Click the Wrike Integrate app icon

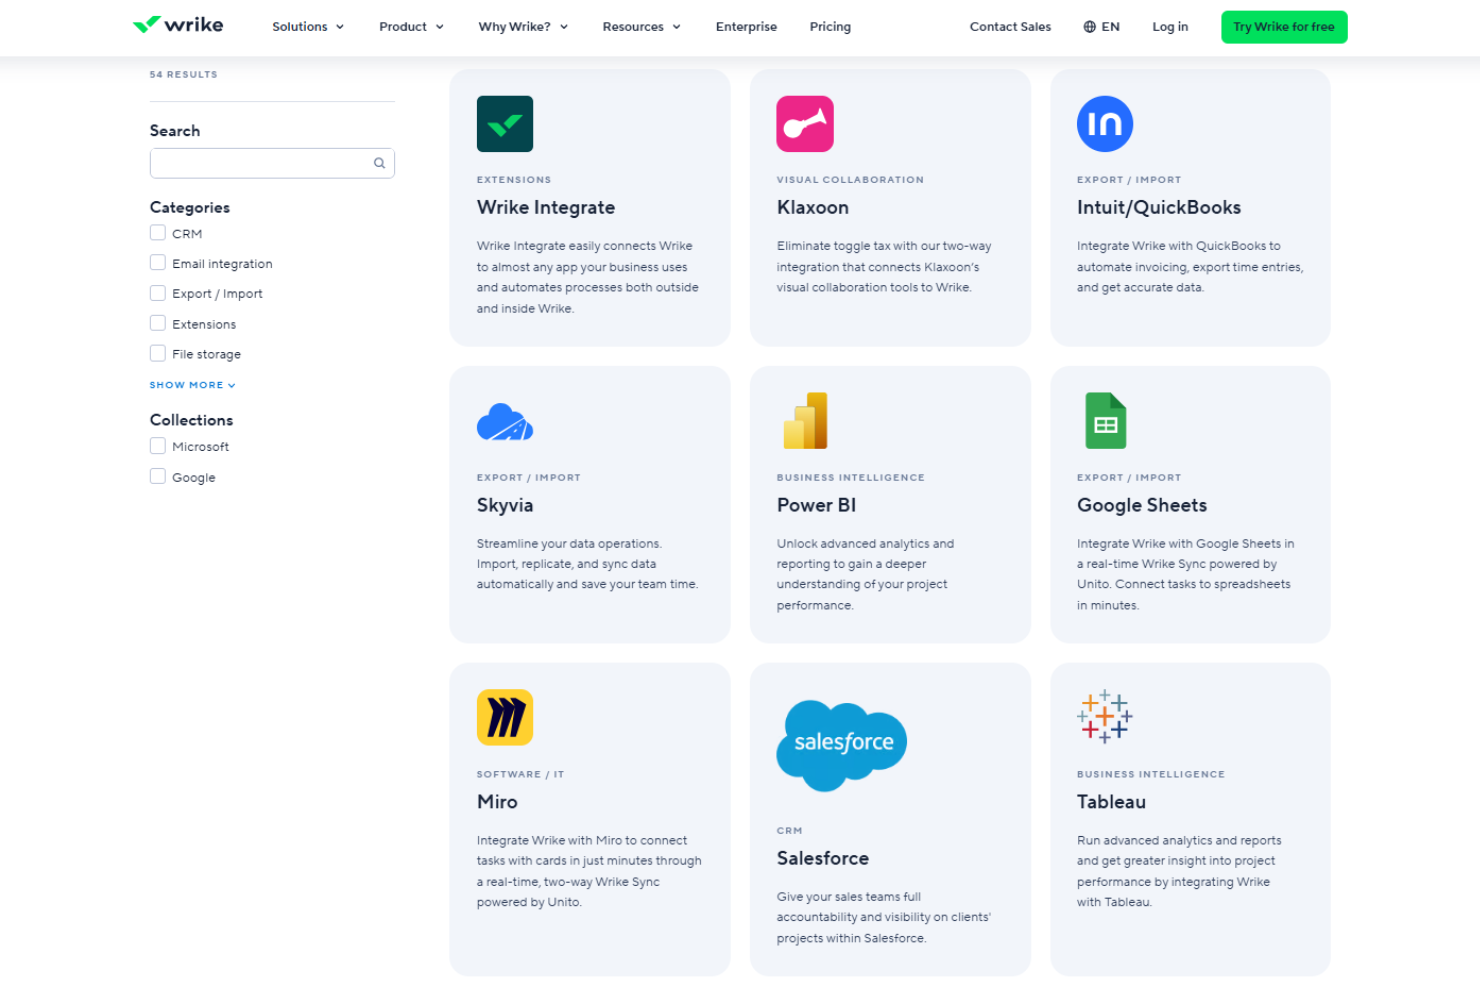tap(505, 124)
